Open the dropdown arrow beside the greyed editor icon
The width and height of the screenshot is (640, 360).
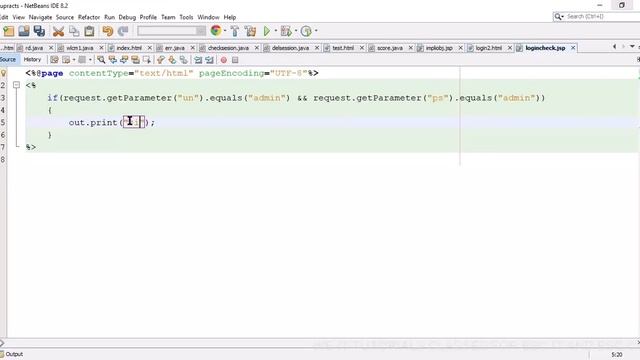coord(90,60)
